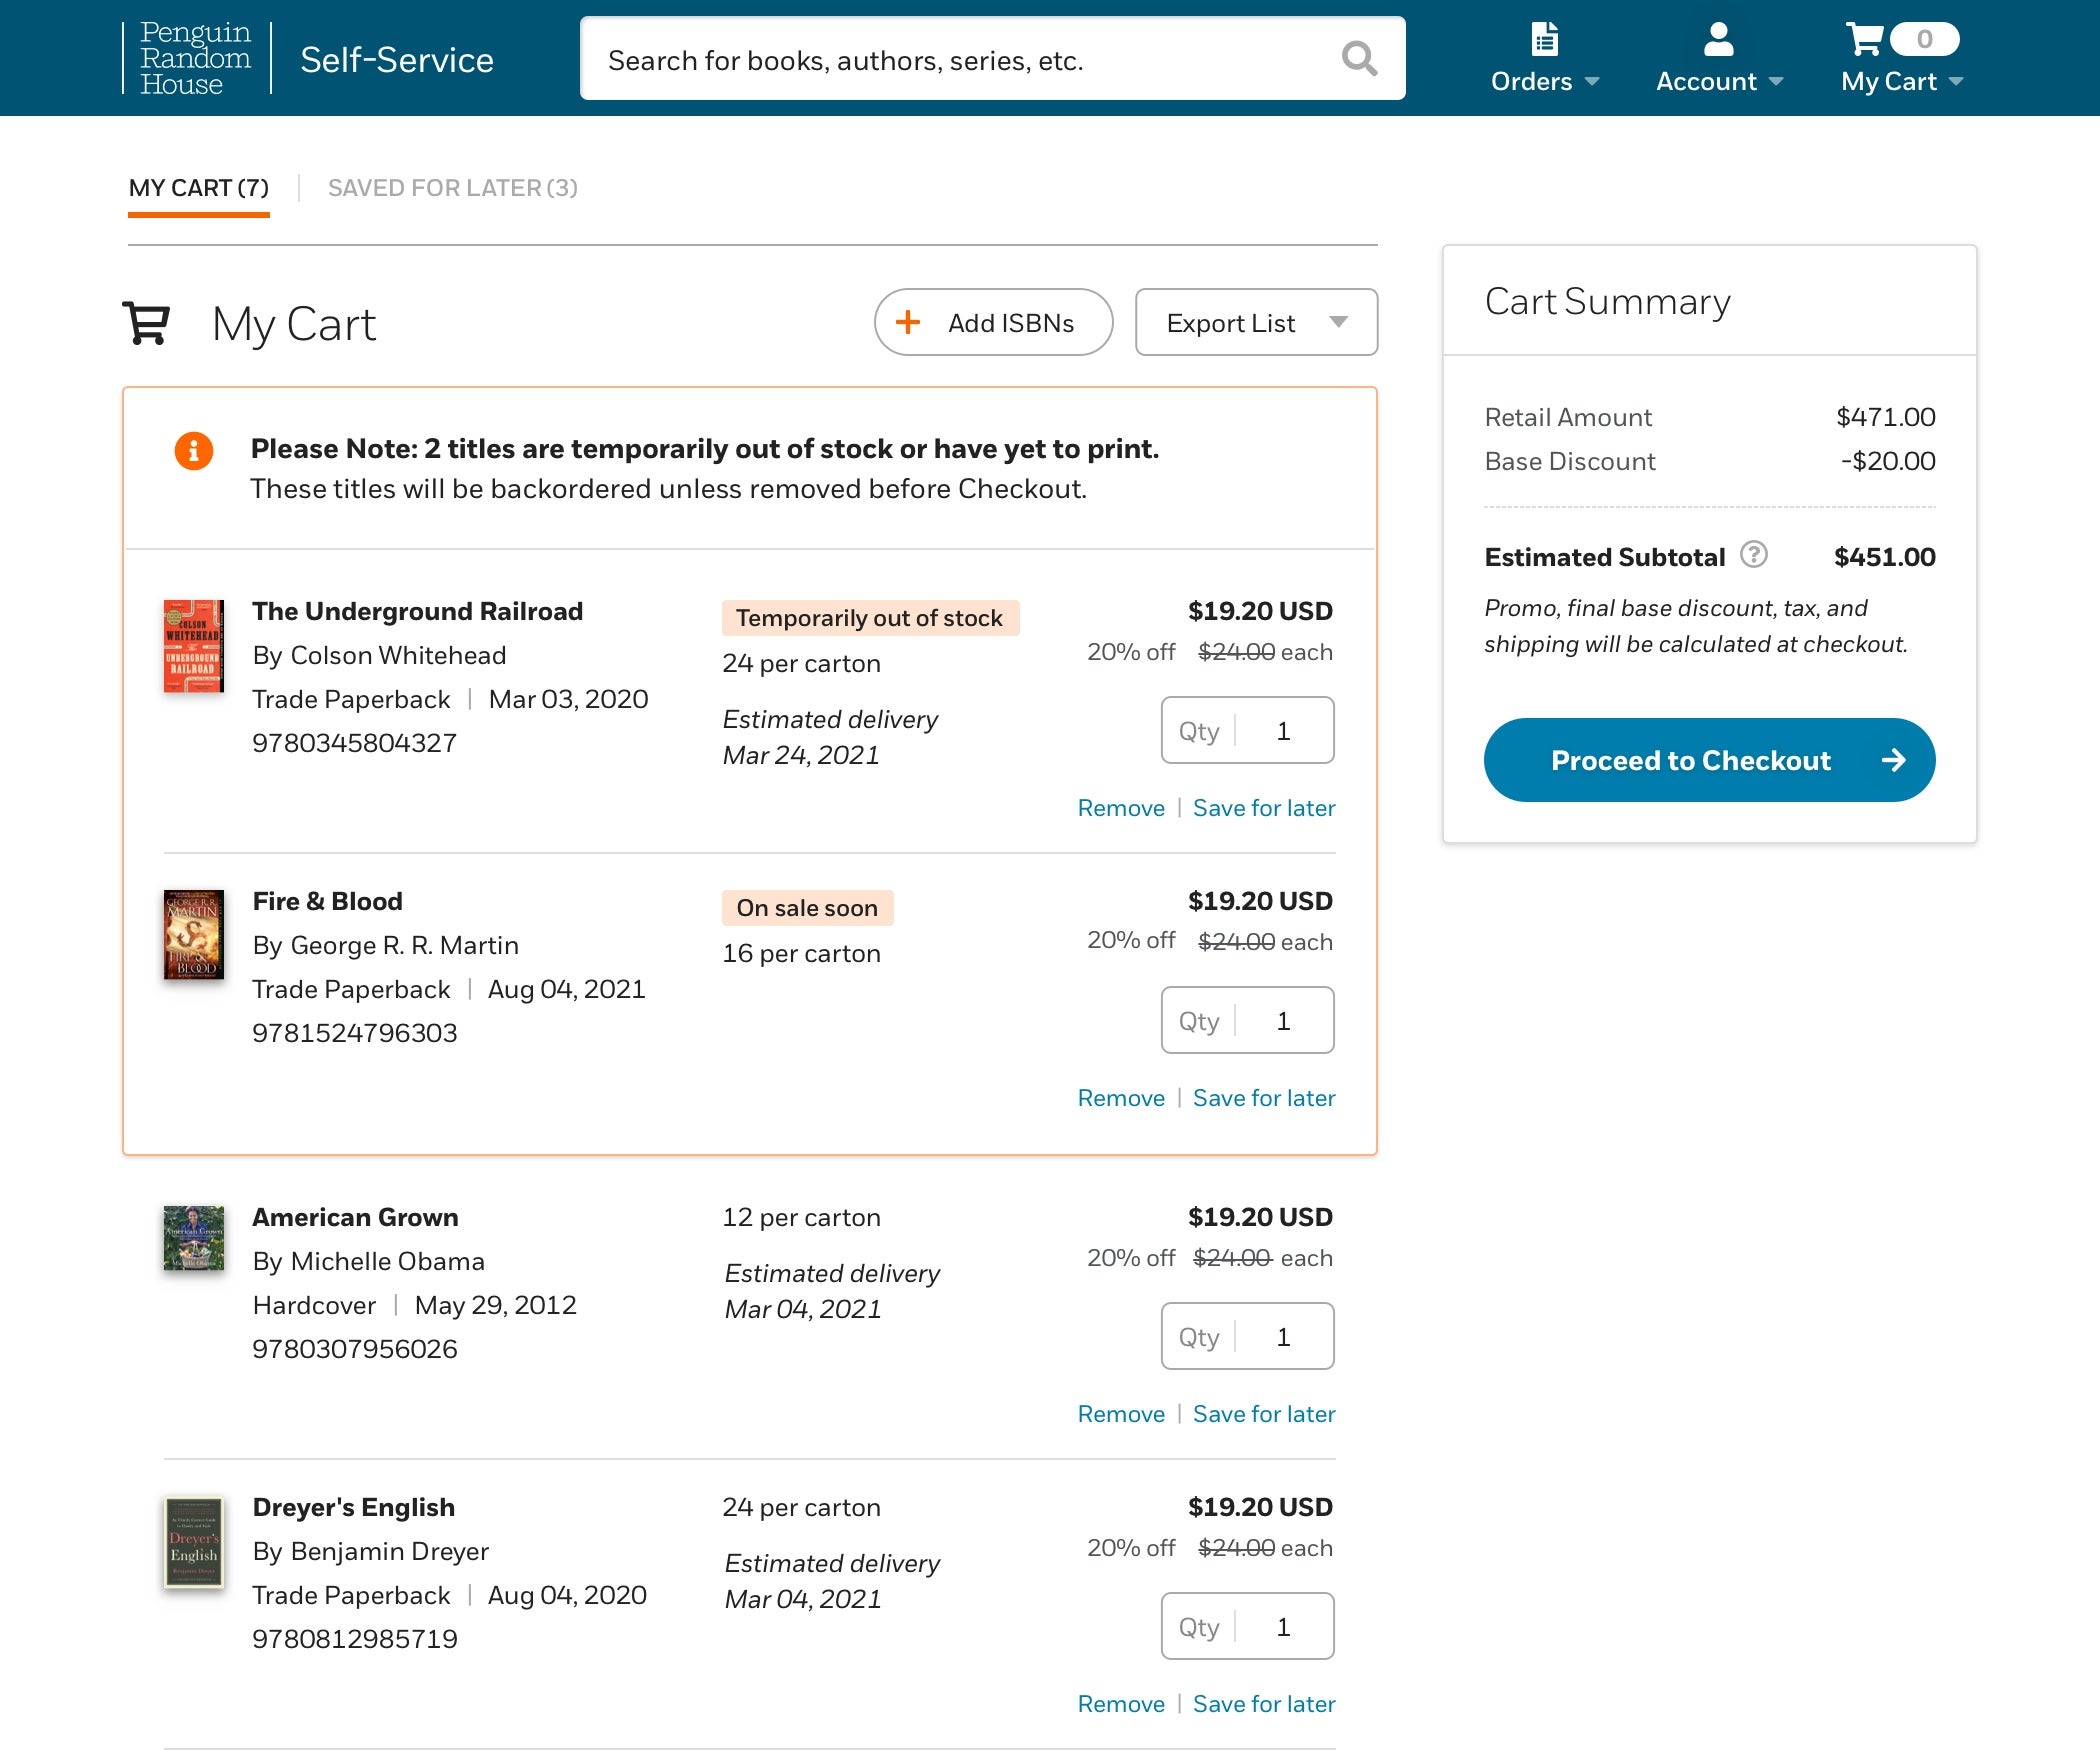The width and height of the screenshot is (2100, 1750).
Task: Open Fire & Blood cover thumbnail
Action: click(x=194, y=935)
